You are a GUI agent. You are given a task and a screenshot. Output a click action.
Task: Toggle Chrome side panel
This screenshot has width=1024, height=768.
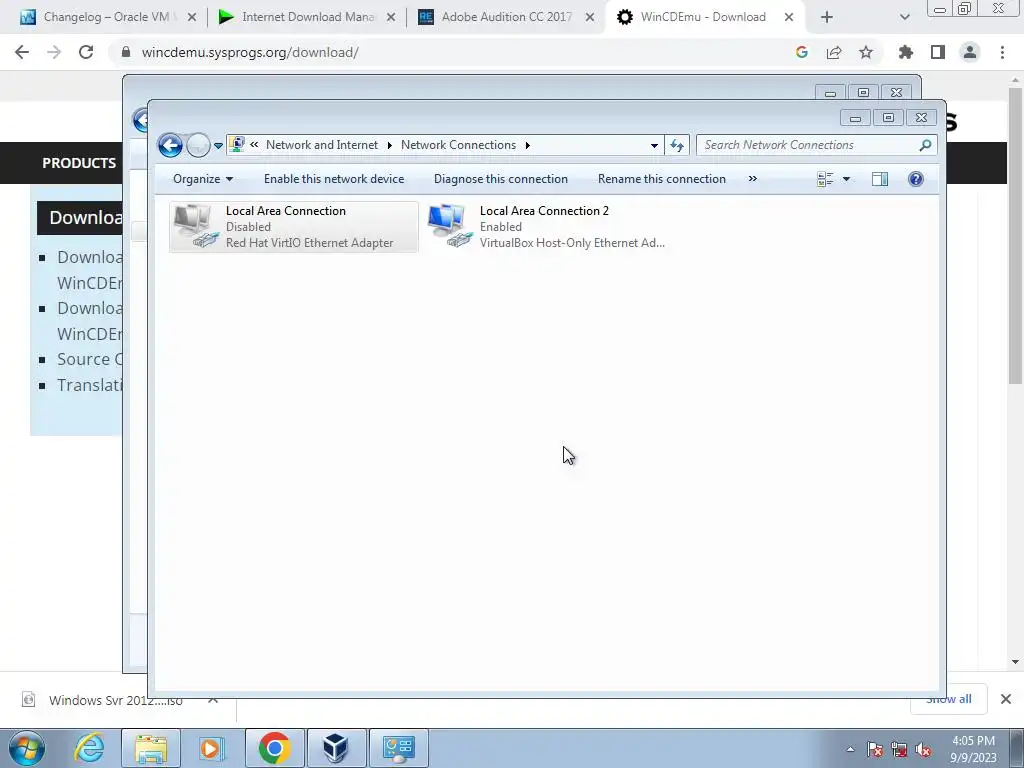(x=938, y=52)
